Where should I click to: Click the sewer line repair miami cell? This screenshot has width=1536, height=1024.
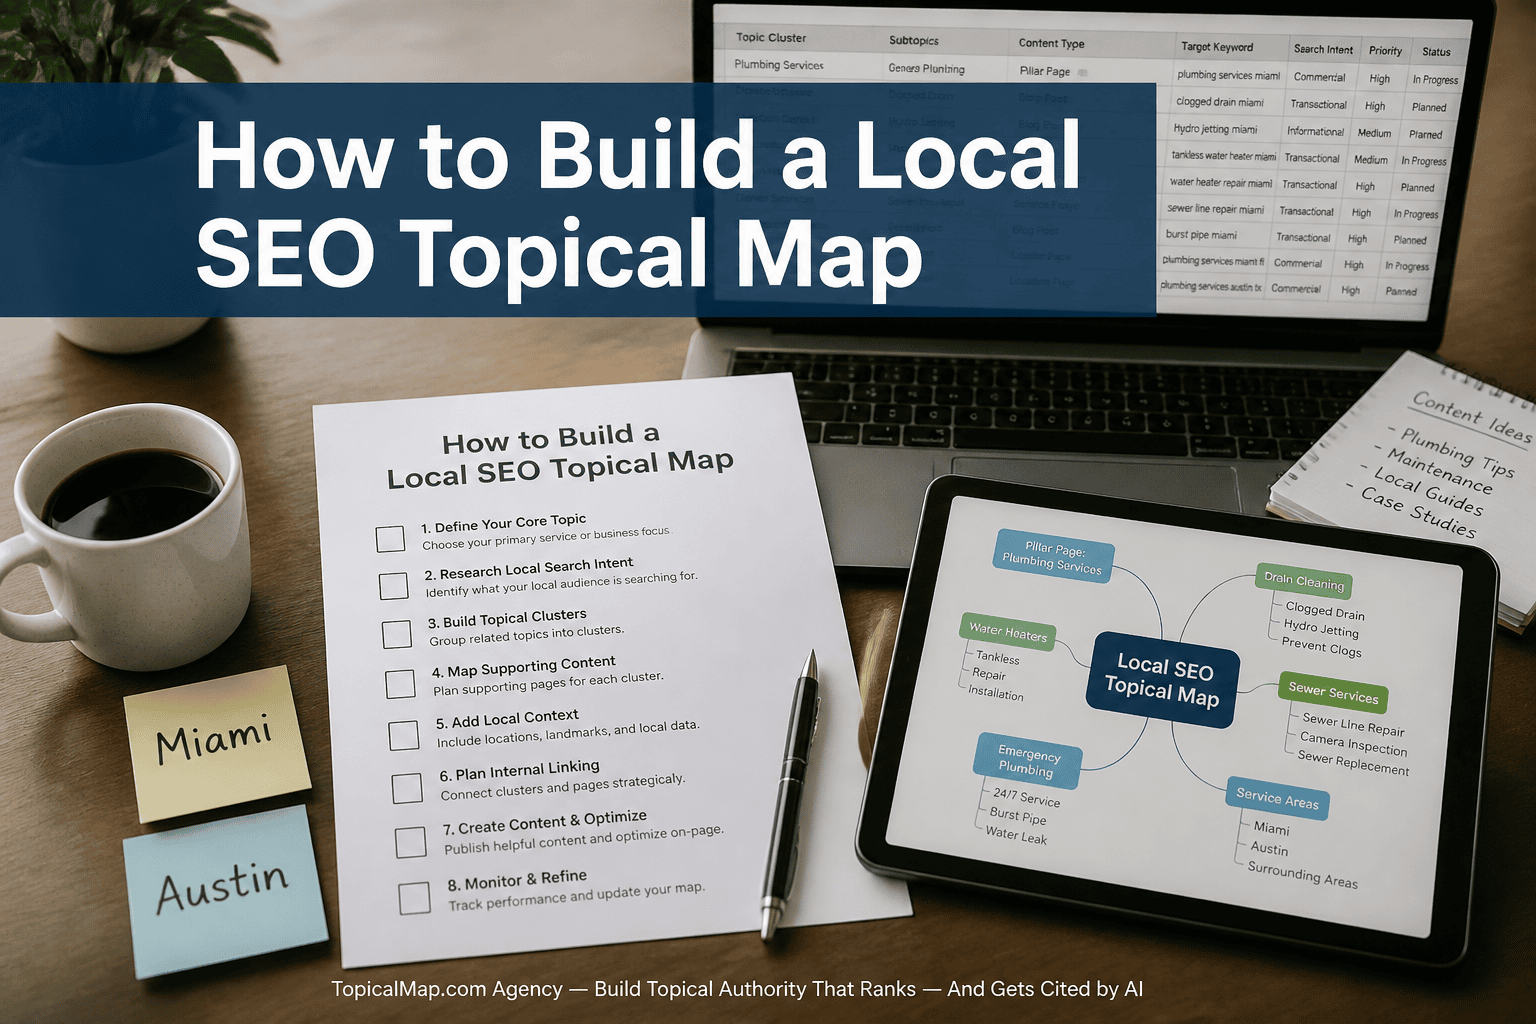coord(1215,209)
